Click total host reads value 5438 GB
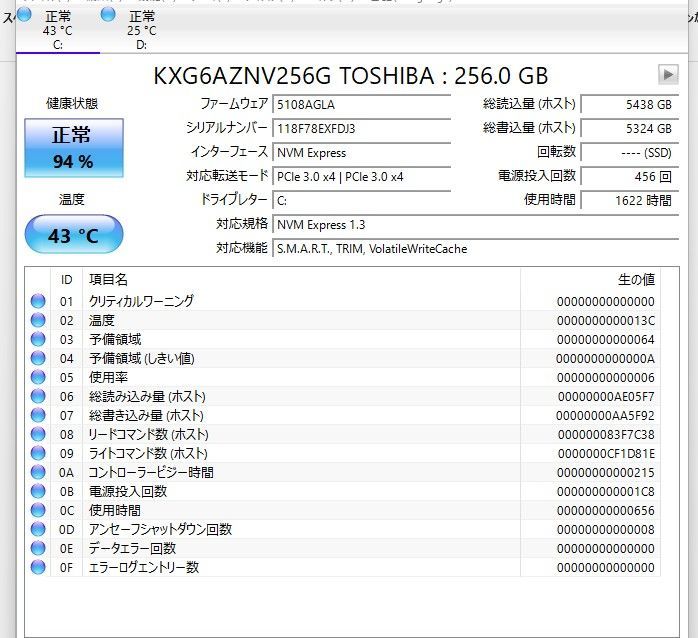The height and width of the screenshot is (638, 698). [x=630, y=105]
